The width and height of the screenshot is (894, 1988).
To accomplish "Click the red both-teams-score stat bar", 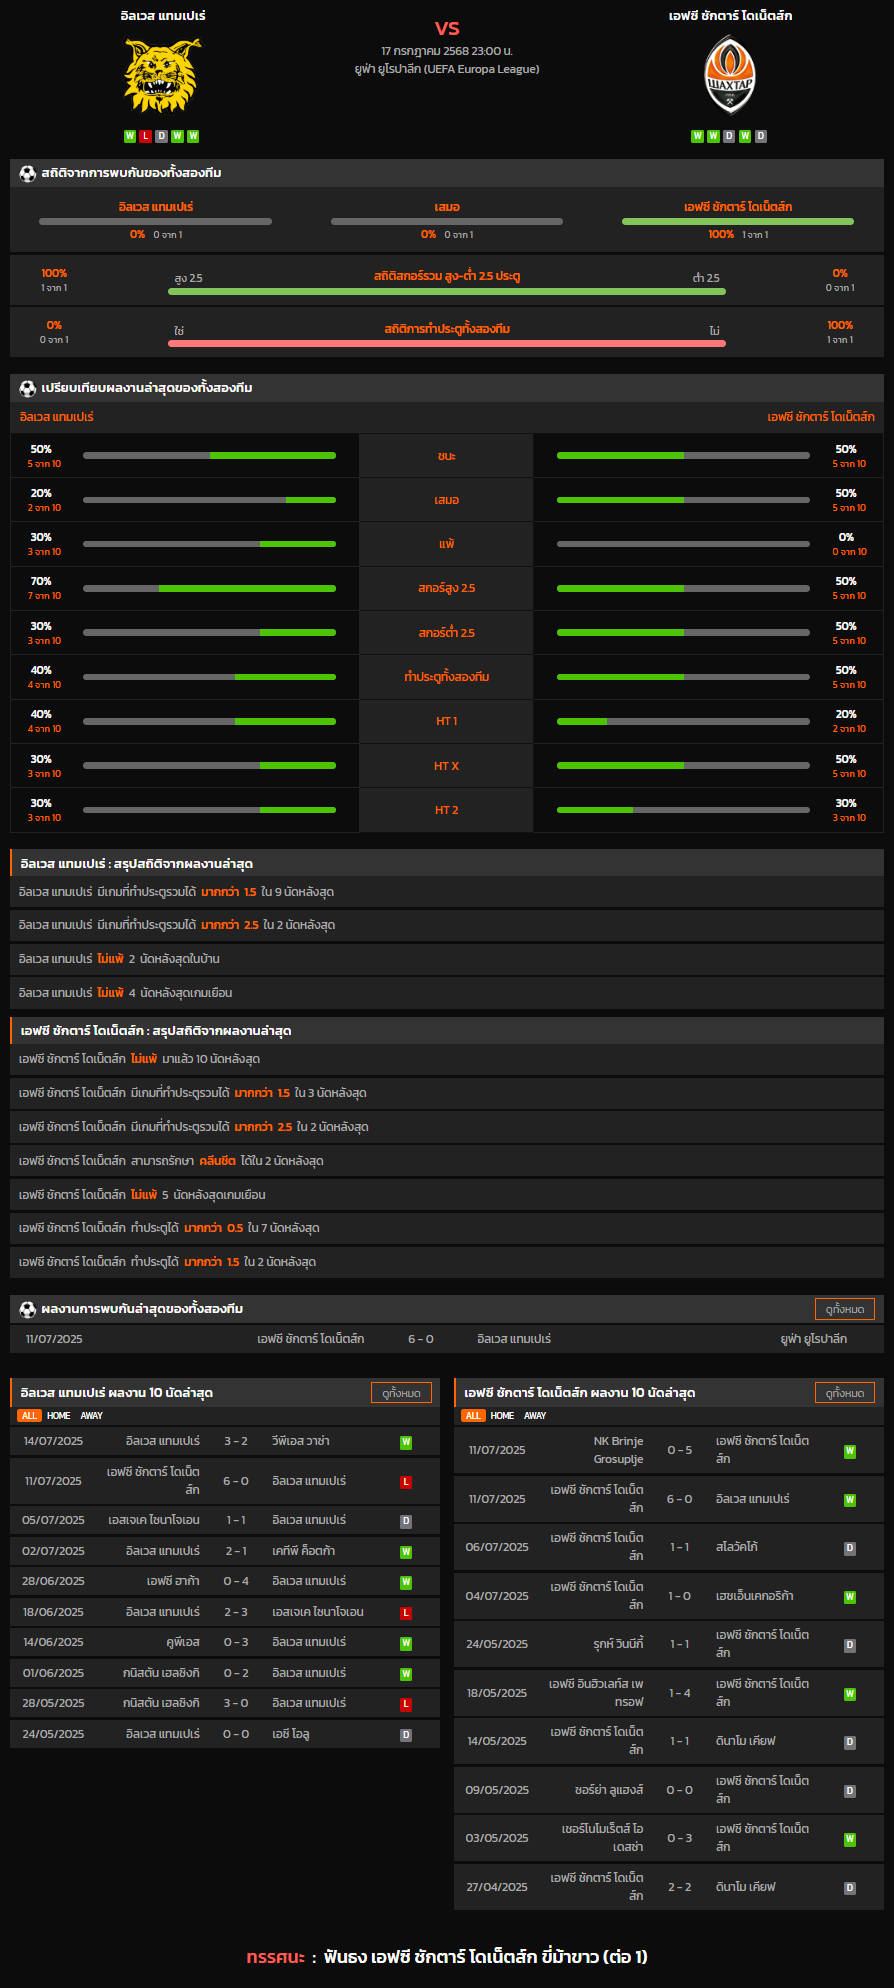I will coord(447,344).
